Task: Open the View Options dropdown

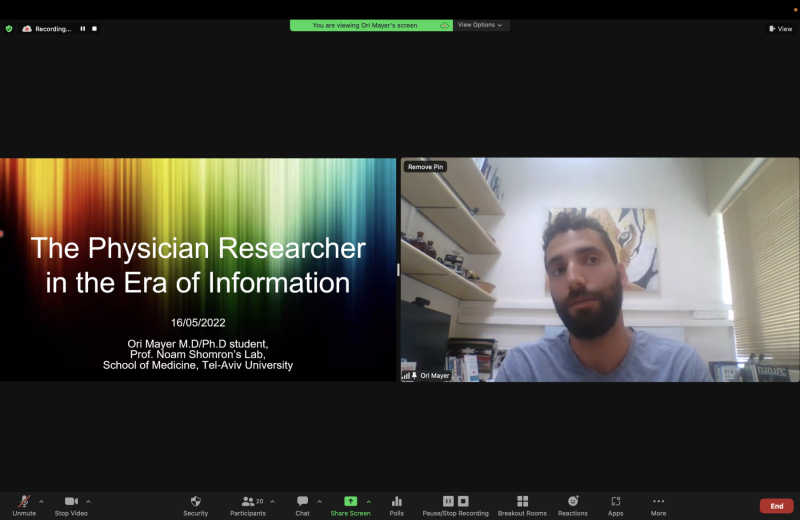Action: coord(480,24)
